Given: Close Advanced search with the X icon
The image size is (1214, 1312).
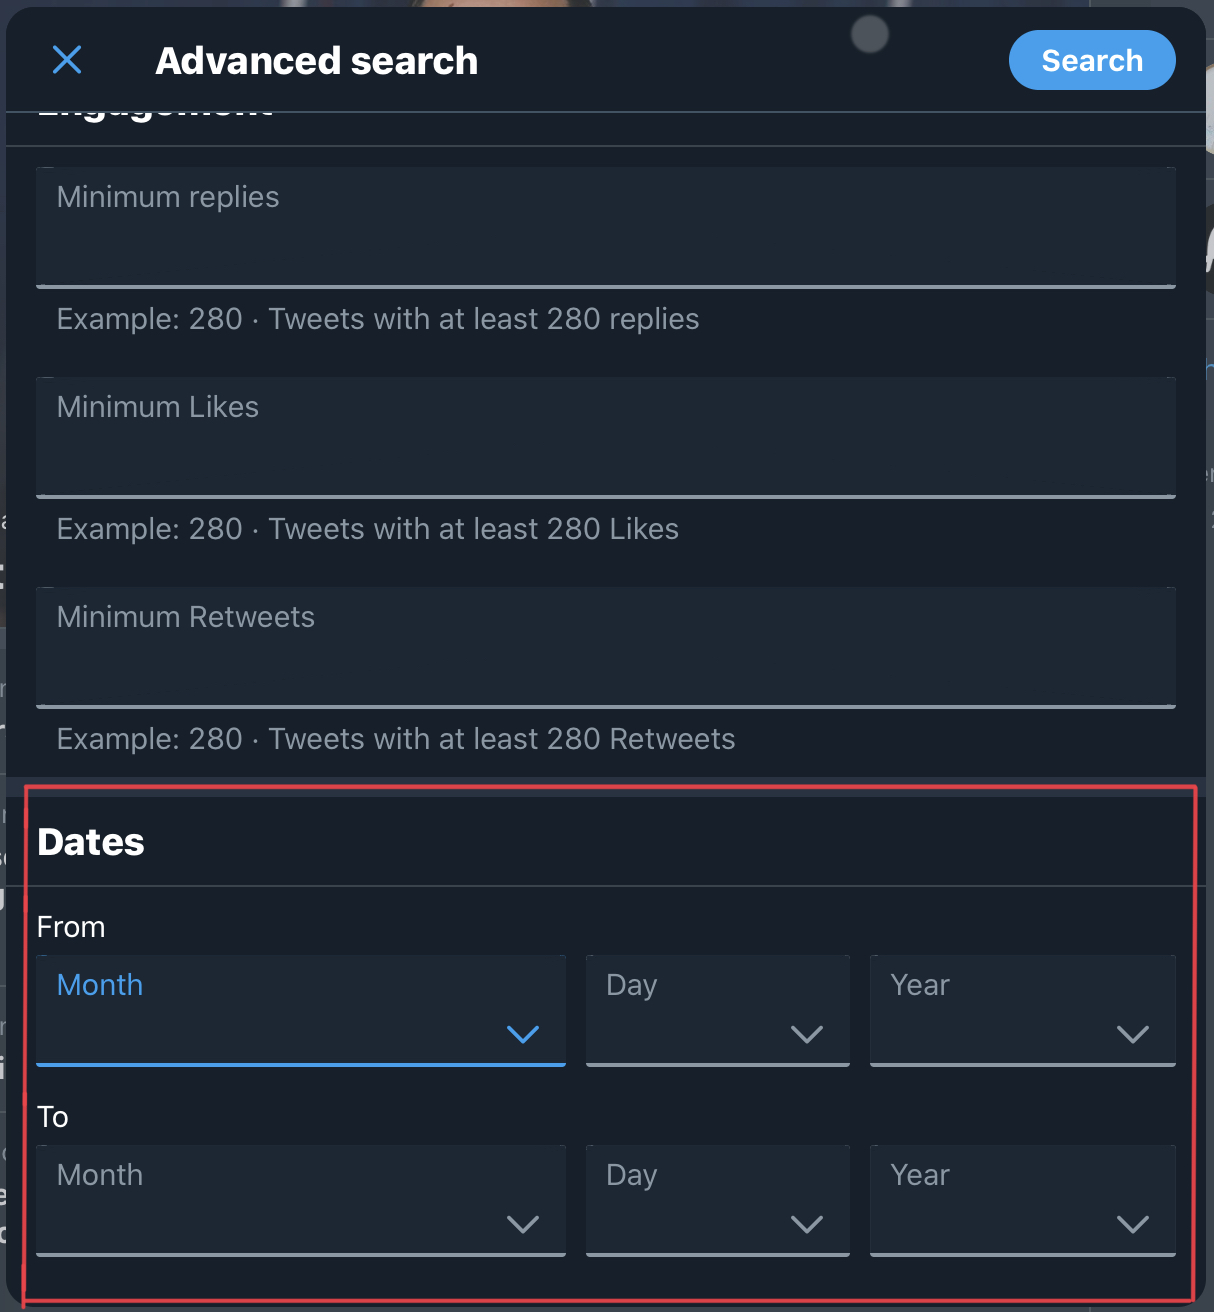Looking at the screenshot, I should pos(66,60).
